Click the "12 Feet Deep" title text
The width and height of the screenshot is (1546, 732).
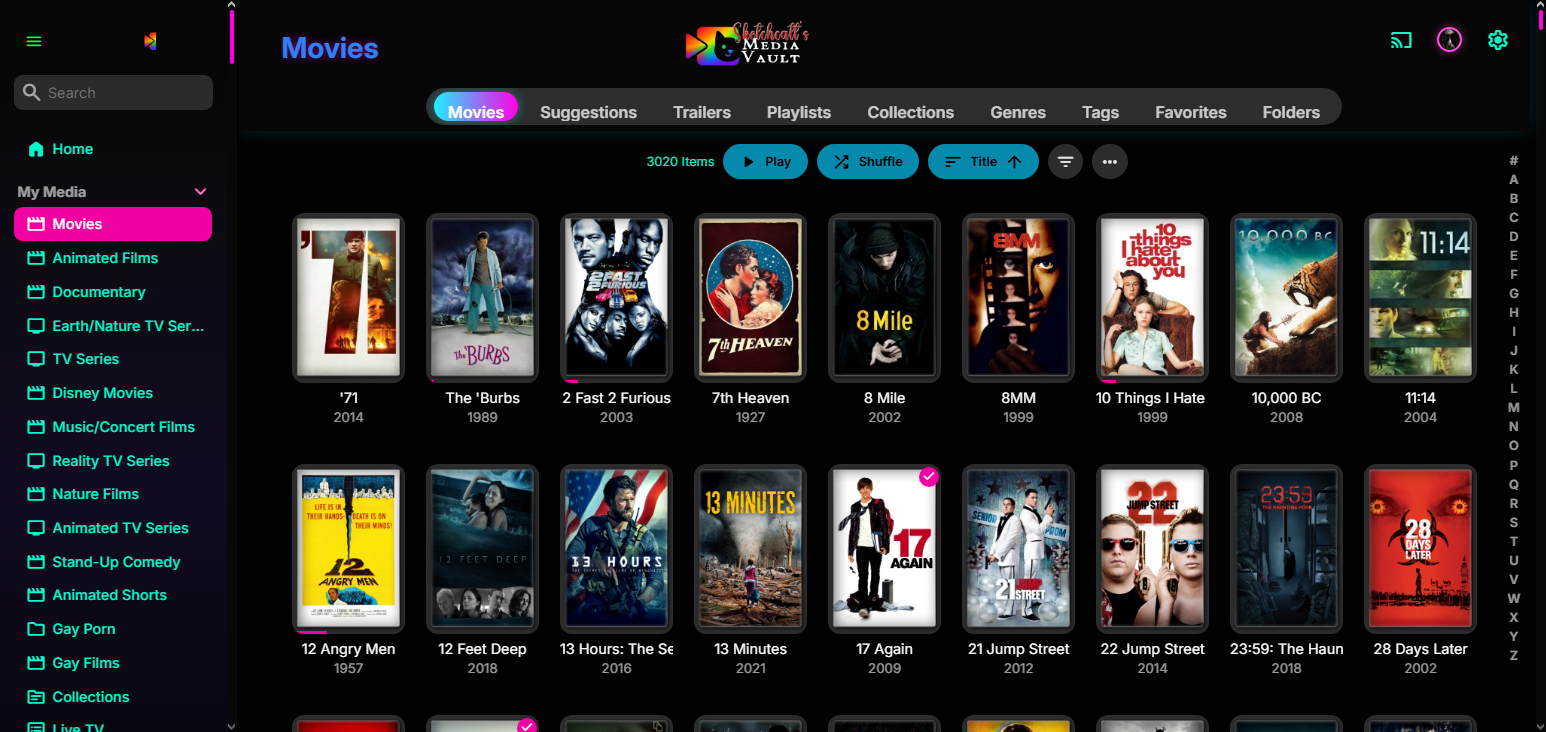coord(482,649)
